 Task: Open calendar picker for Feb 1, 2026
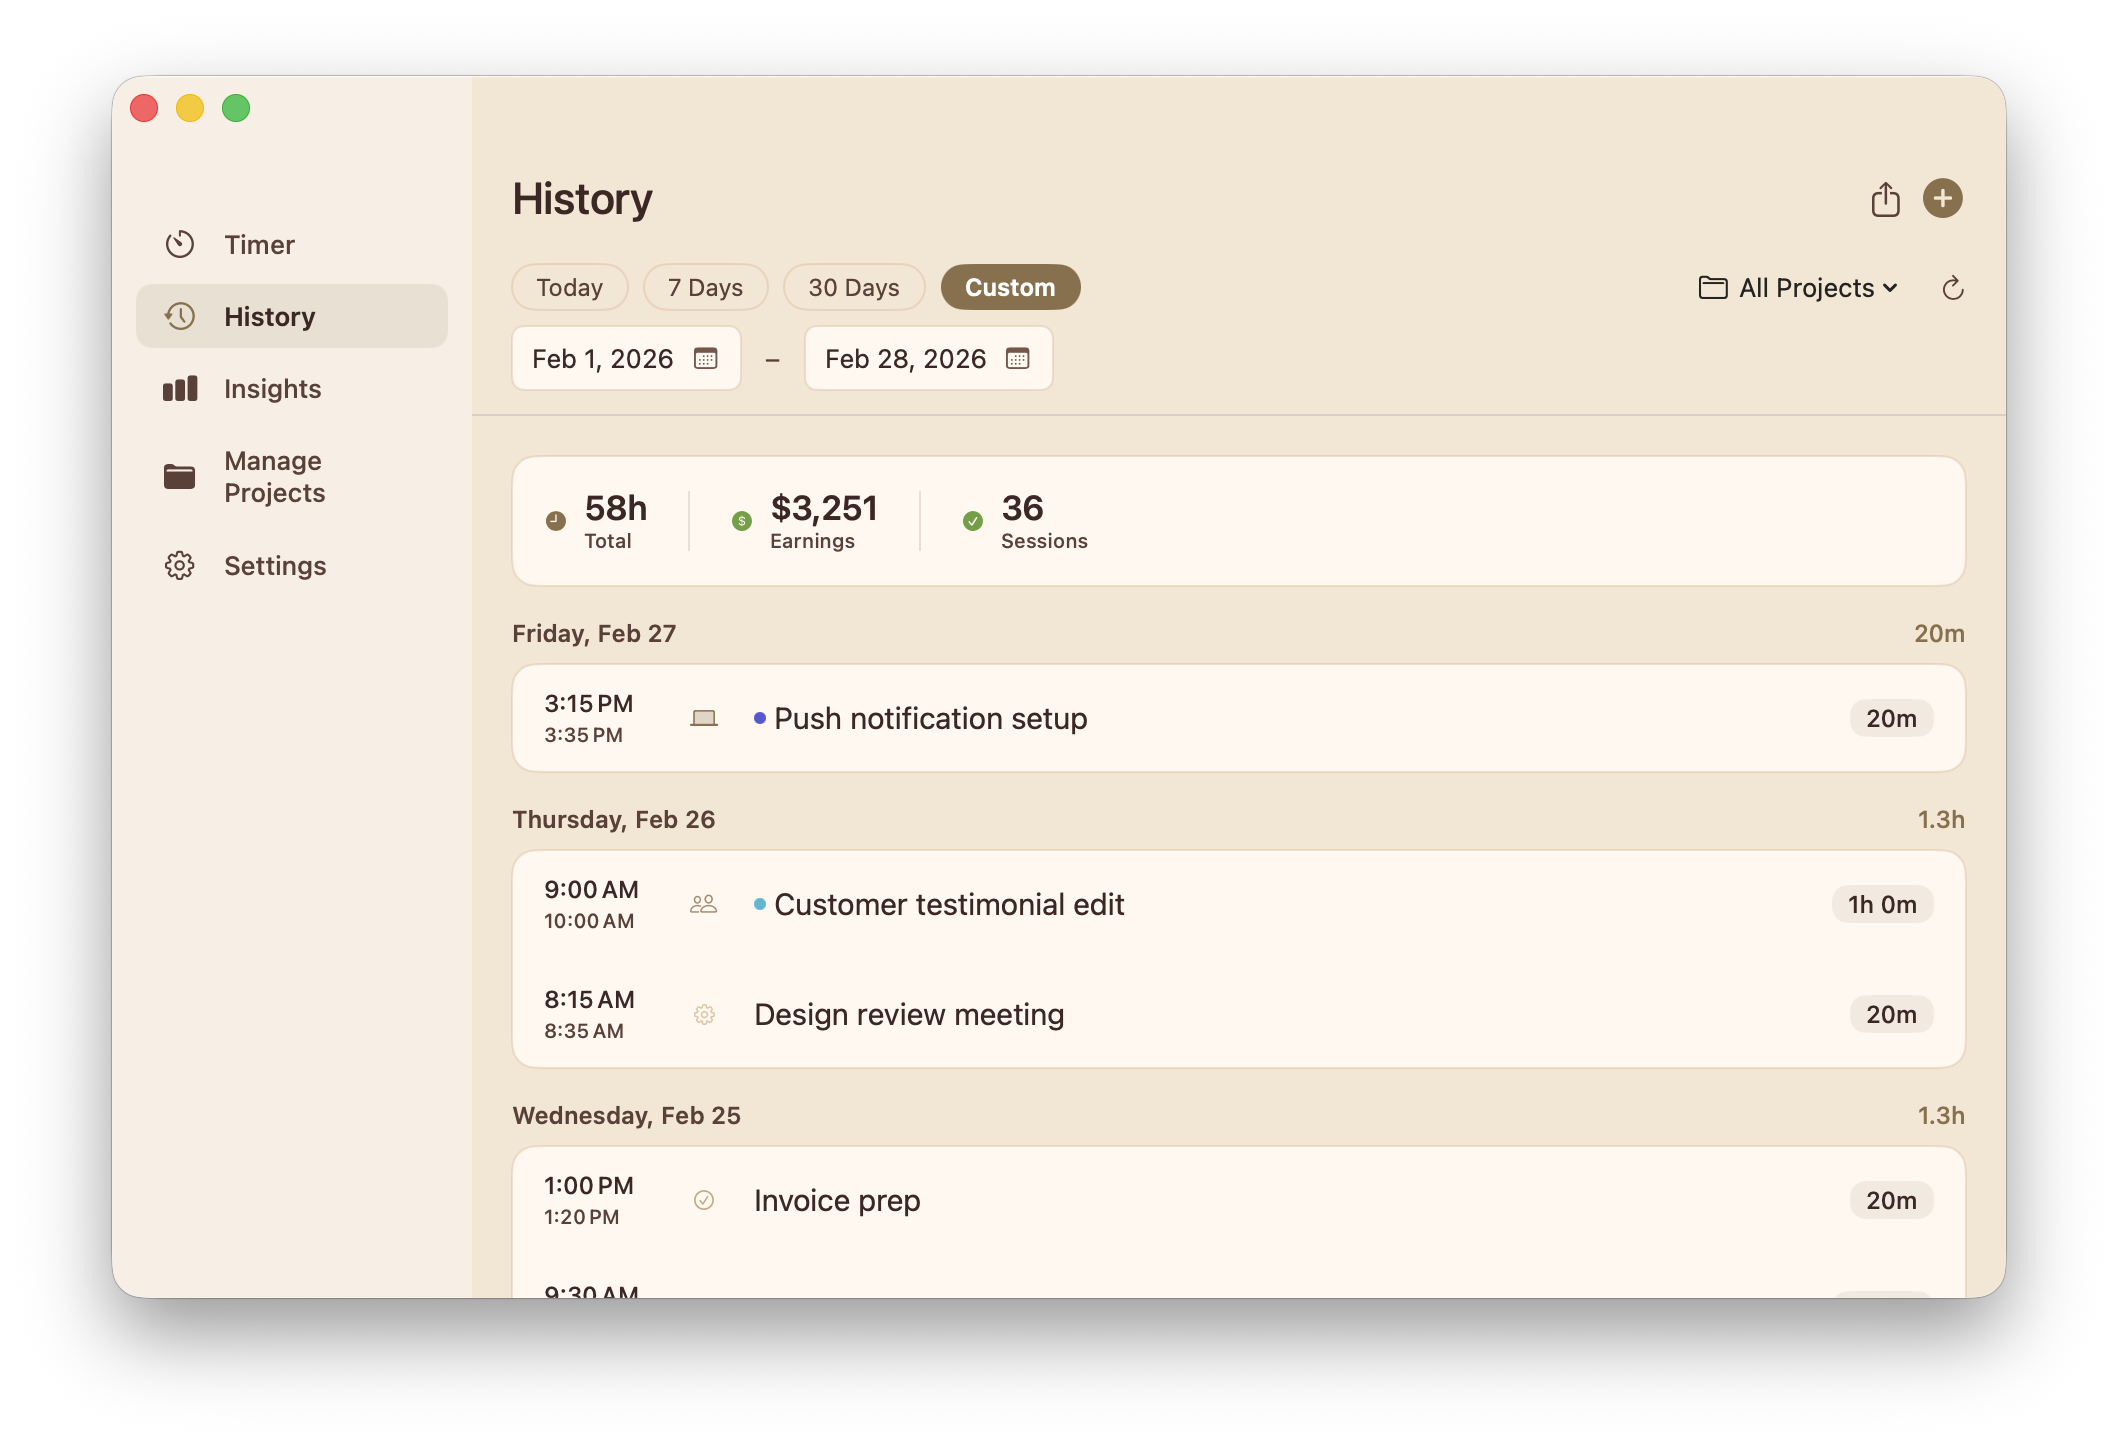(706, 359)
